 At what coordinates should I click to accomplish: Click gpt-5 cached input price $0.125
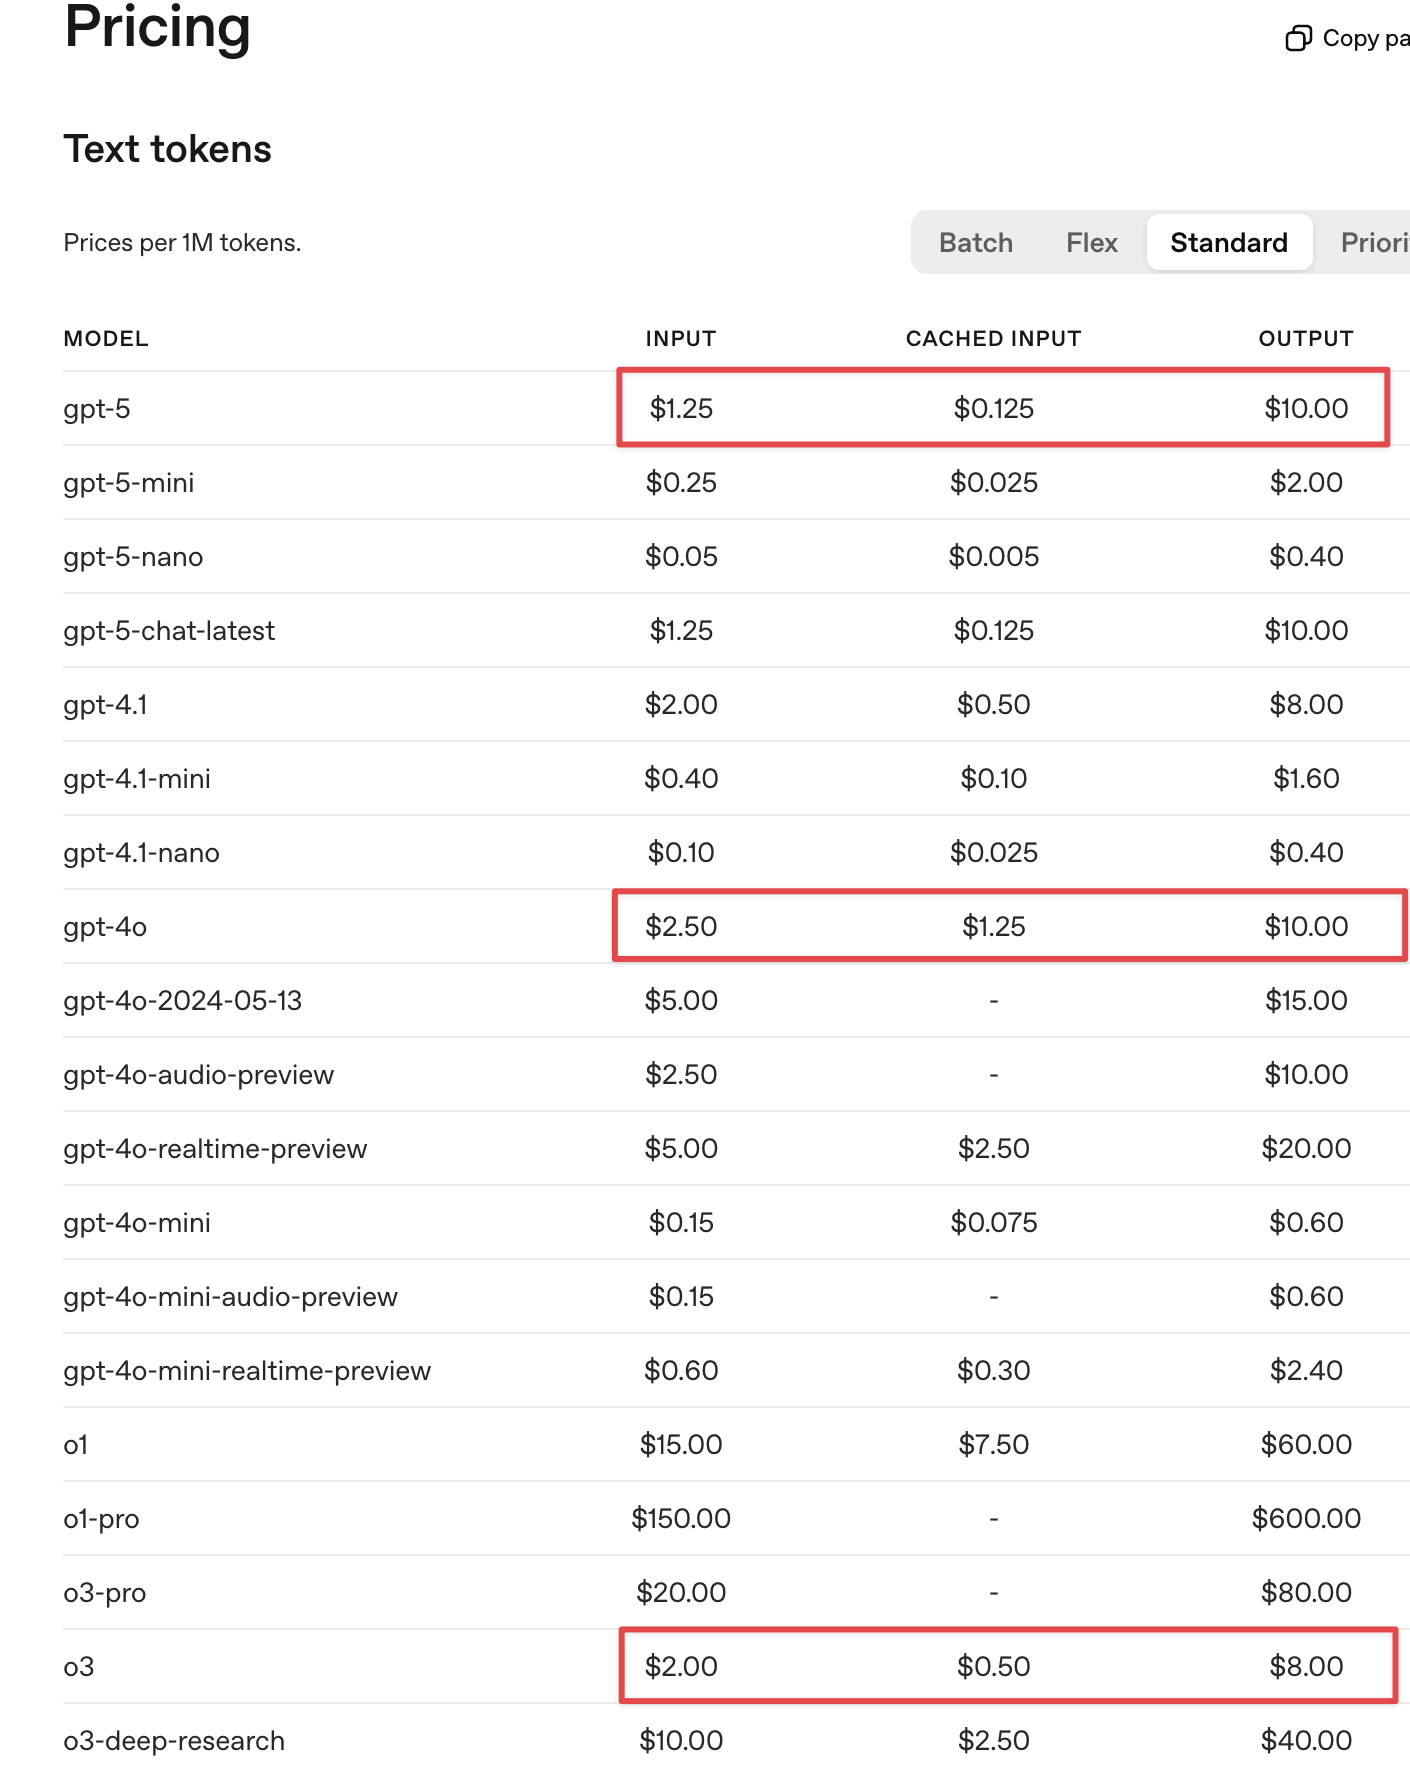tap(994, 408)
